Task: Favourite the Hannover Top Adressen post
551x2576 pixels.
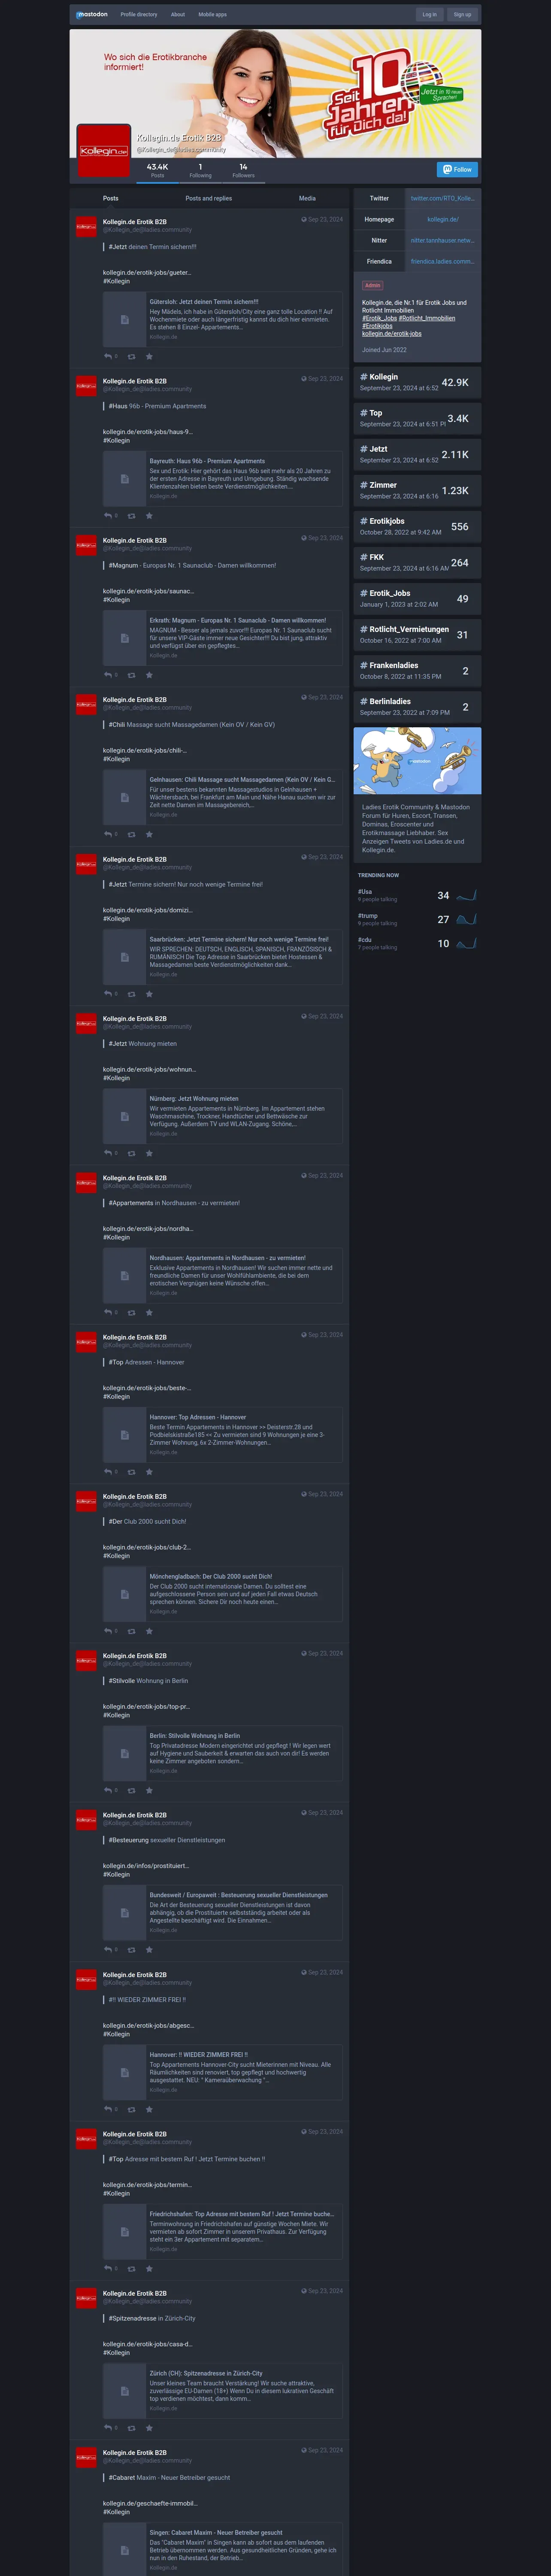Action: pyautogui.click(x=149, y=1472)
